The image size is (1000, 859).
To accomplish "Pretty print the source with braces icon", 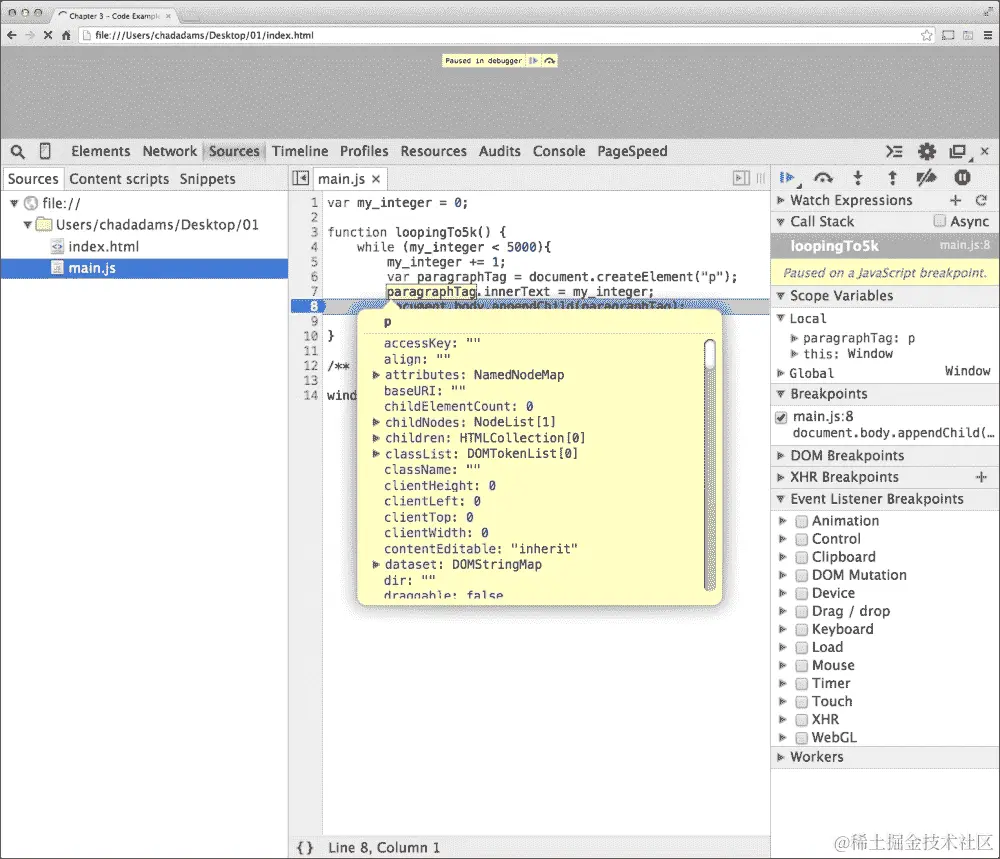I will coord(305,848).
